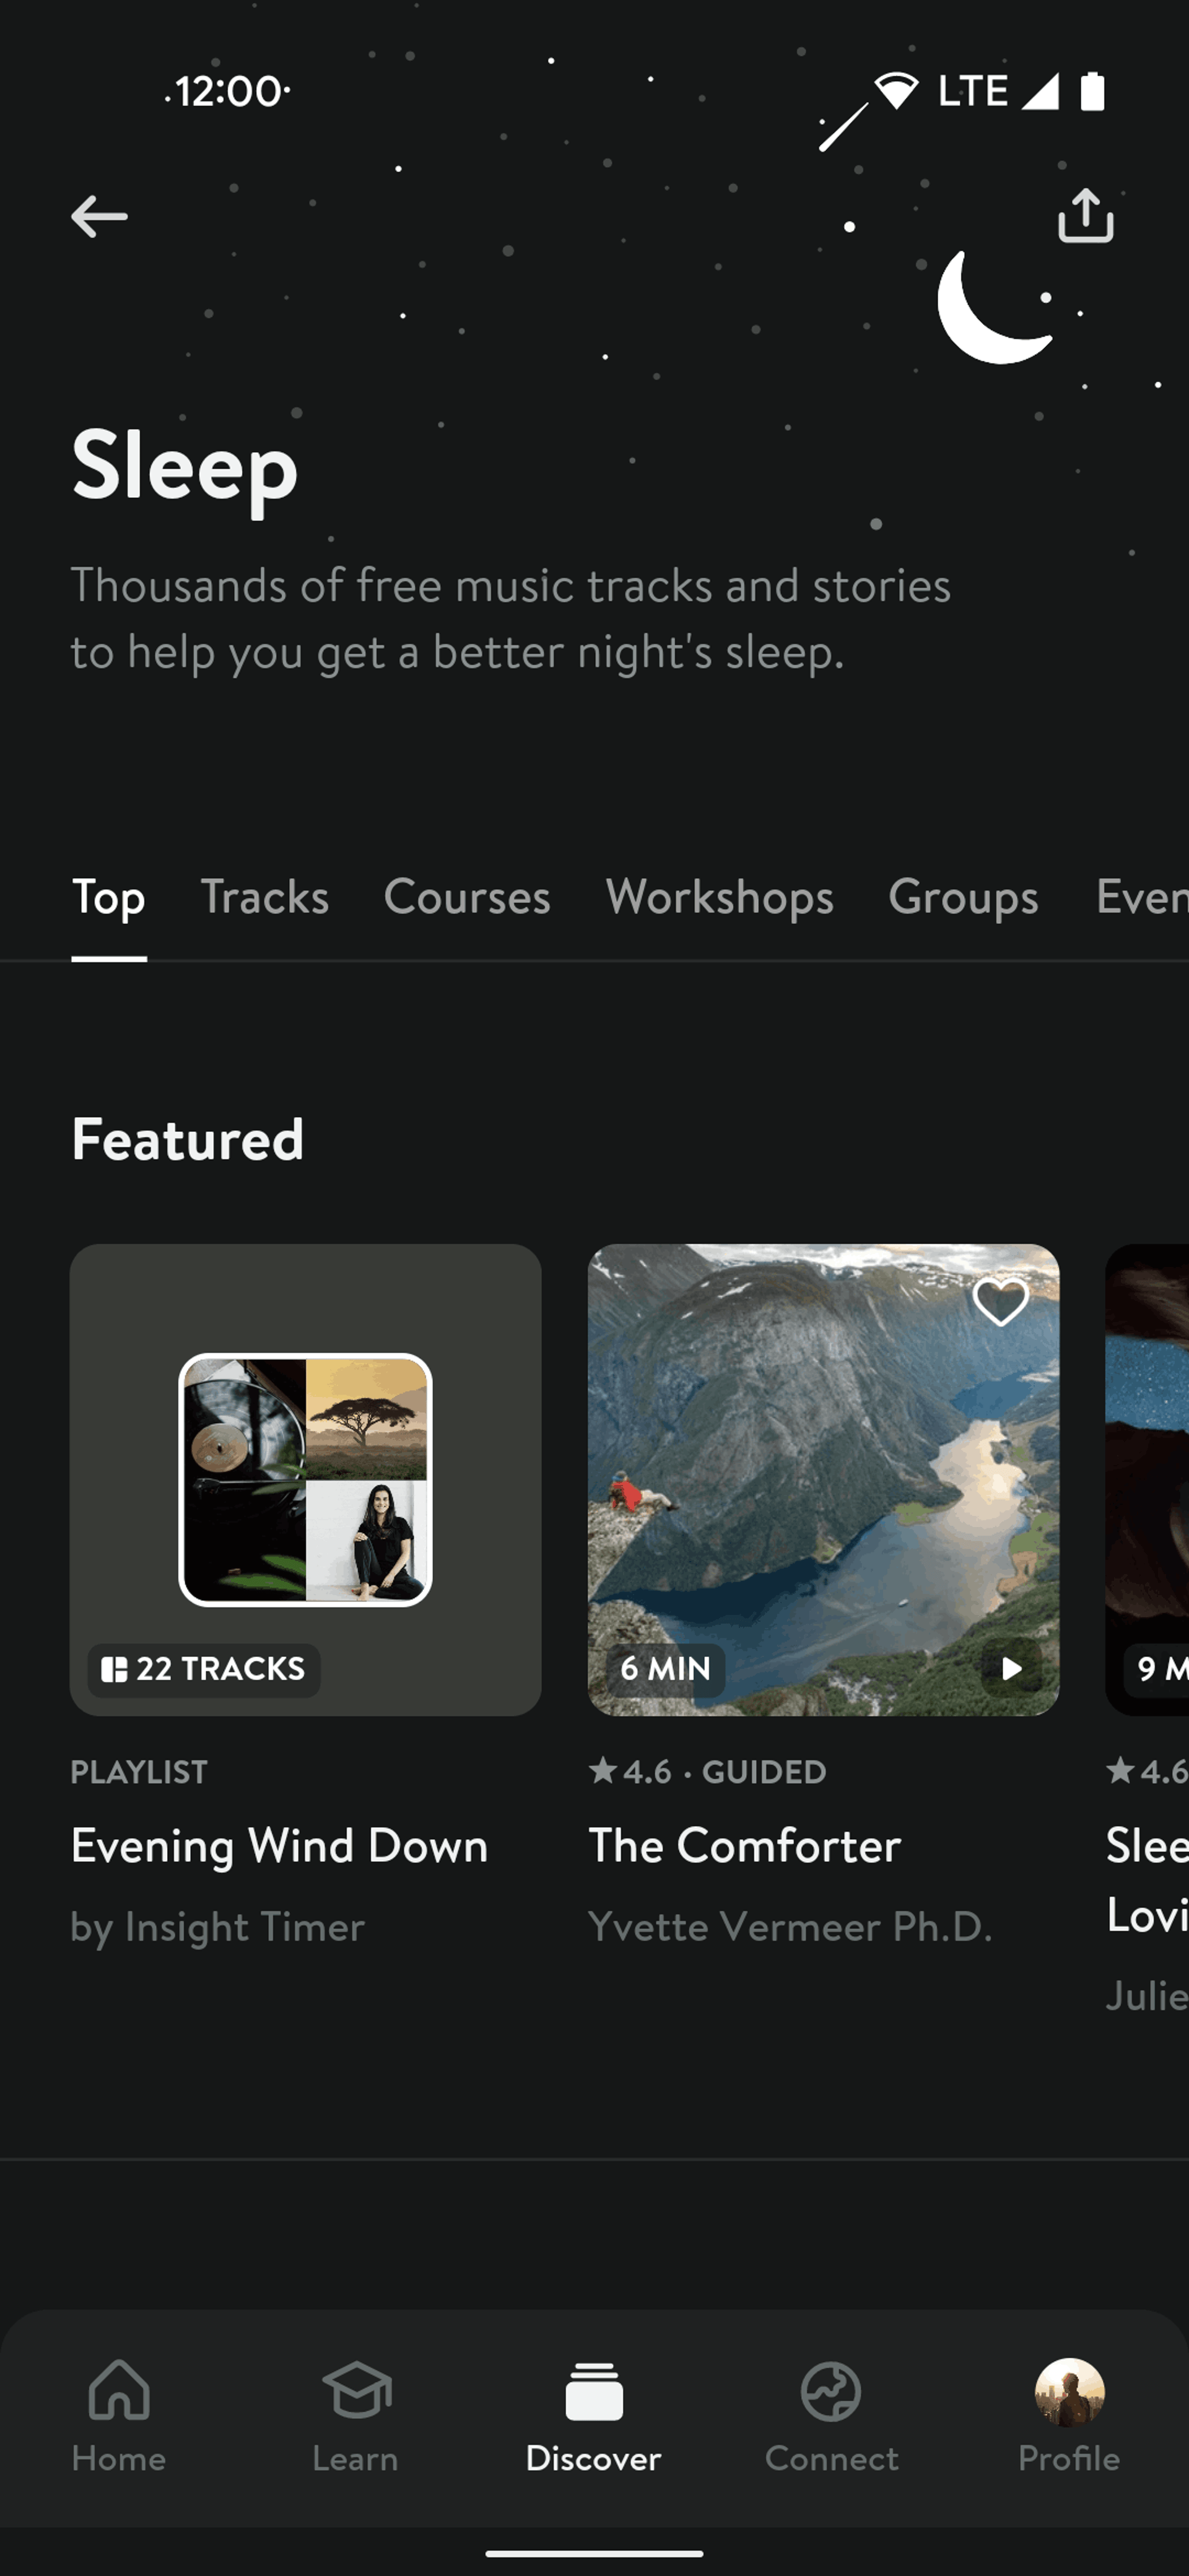Go back using the arrow icon
1189x2576 pixels.
(99, 216)
